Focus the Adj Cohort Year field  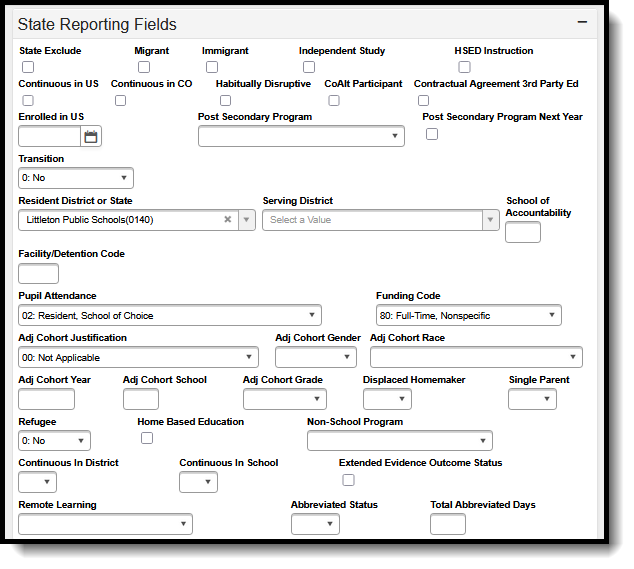(x=46, y=399)
